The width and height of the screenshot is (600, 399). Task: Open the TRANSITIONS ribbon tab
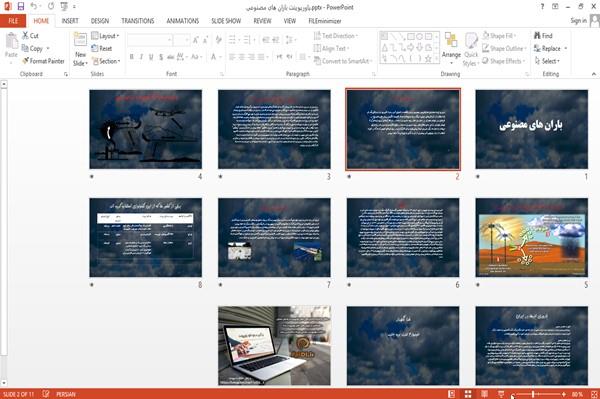(x=138, y=21)
